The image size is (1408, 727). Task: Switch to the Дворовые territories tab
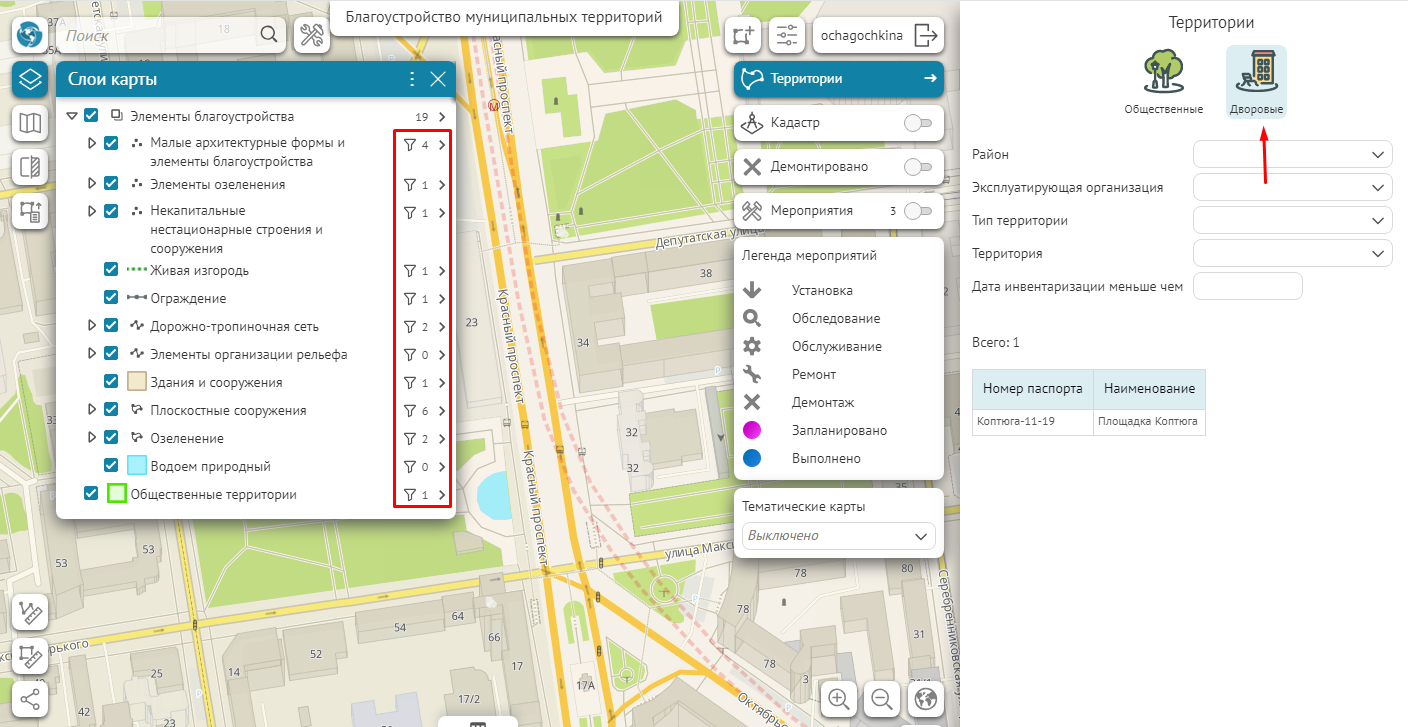(x=1256, y=82)
